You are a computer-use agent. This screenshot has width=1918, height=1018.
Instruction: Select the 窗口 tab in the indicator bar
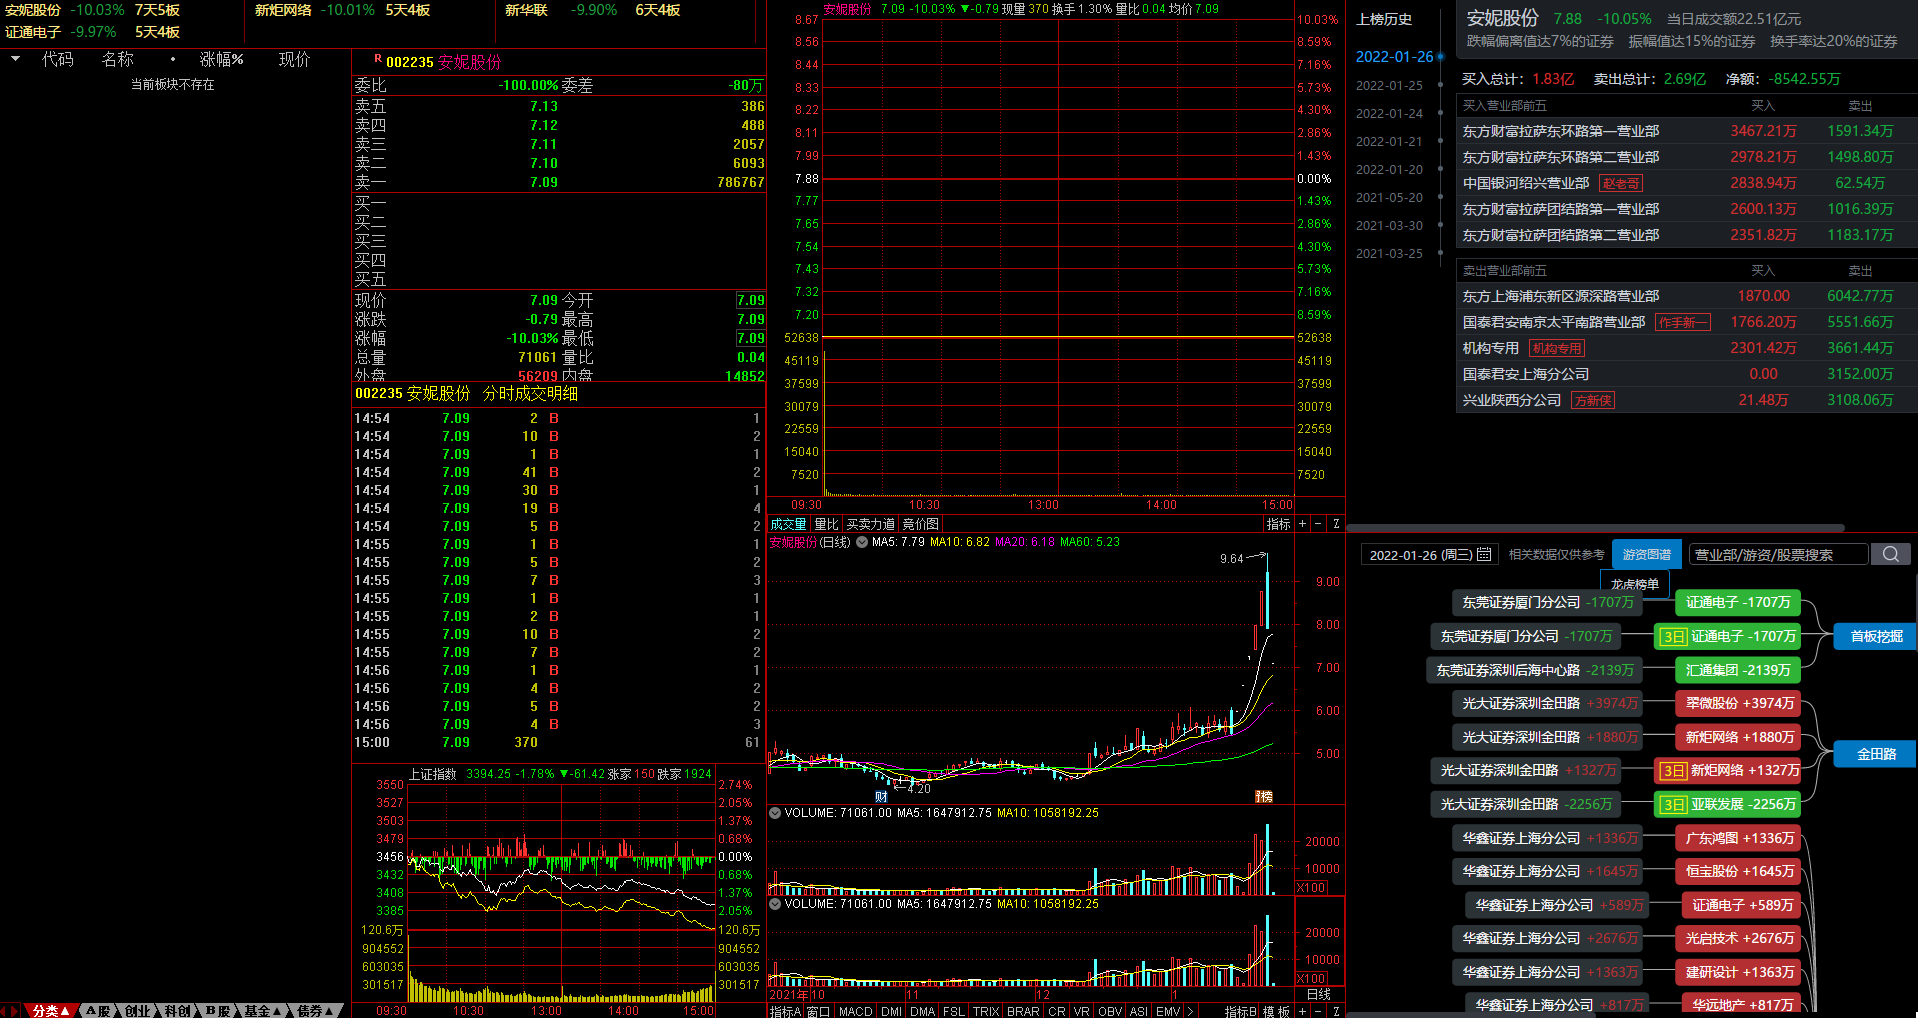point(818,1011)
